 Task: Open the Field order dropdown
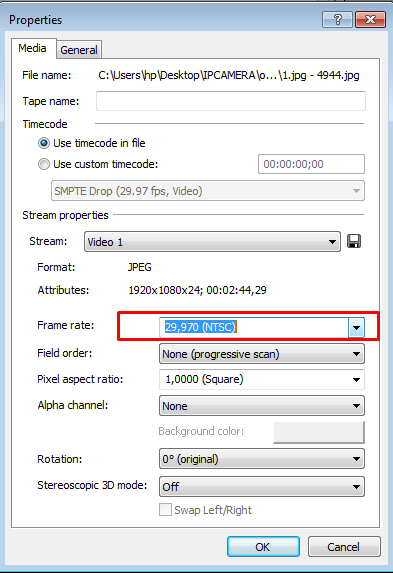tap(262, 354)
